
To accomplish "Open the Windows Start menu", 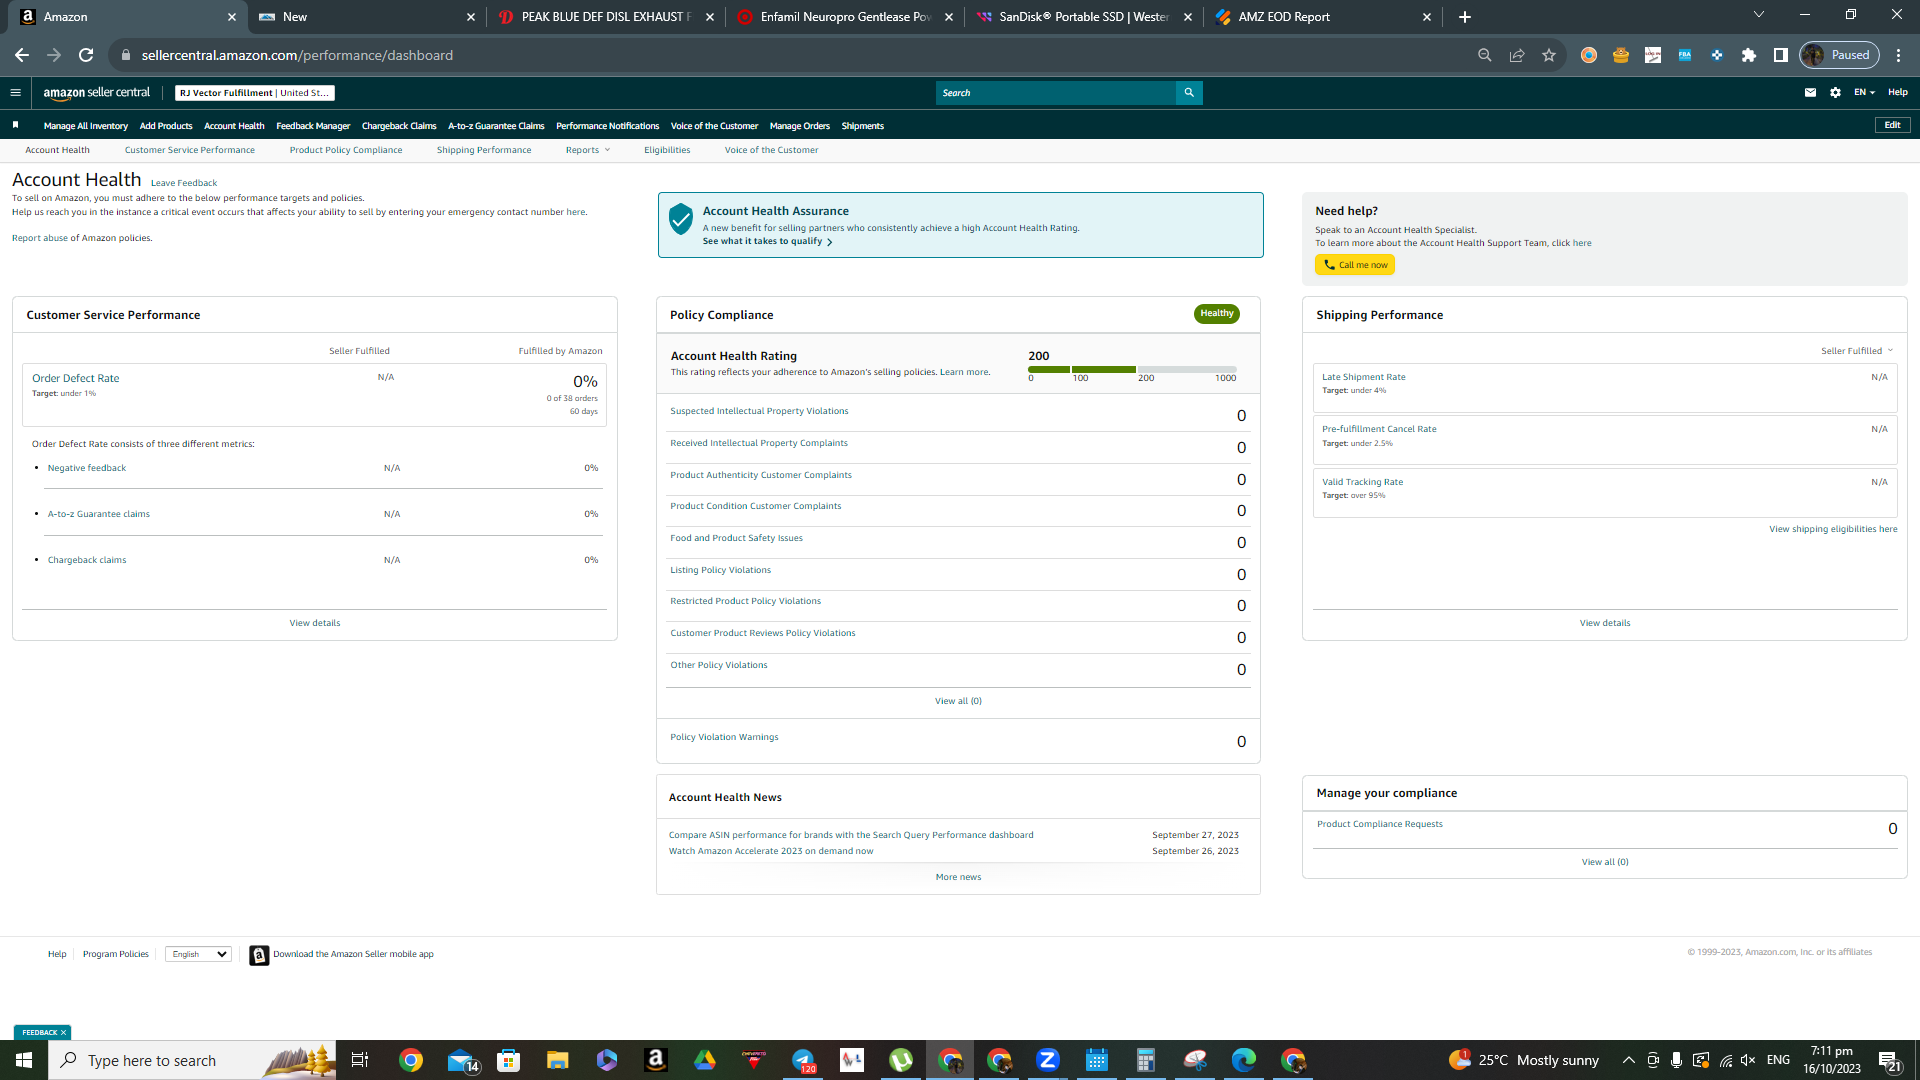I will [24, 1060].
